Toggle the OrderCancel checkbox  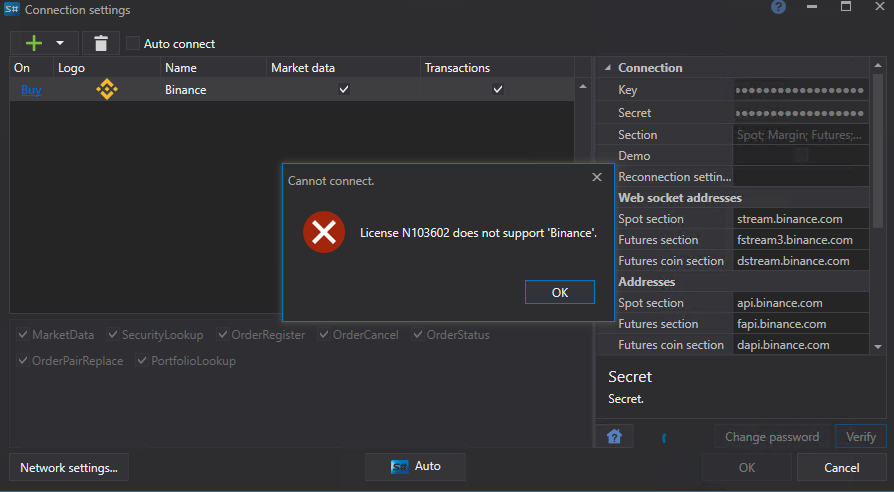click(324, 335)
